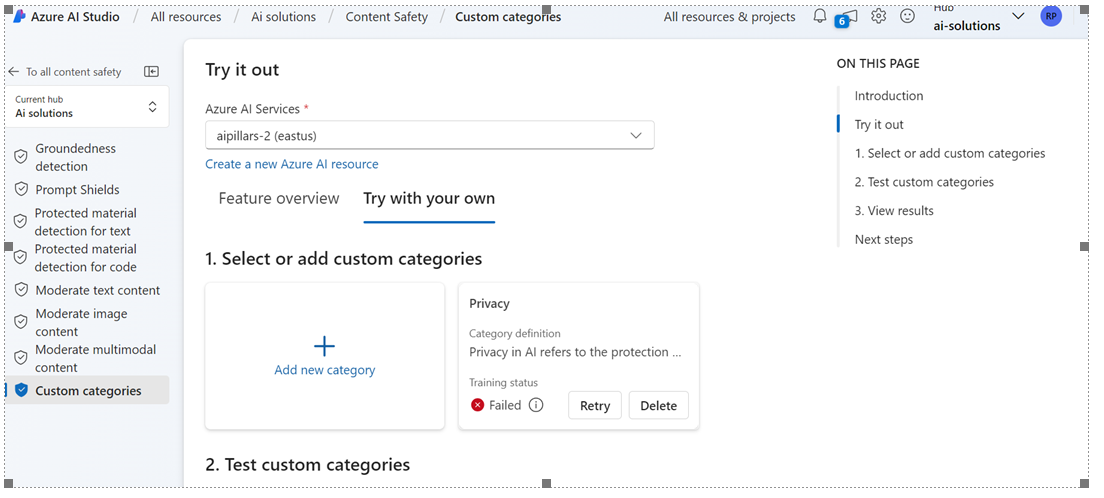Image resolution: width=1104 pixels, height=498 pixels.
Task: Click the shield icon next to Groundedness detection
Action: pyautogui.click(x=21, y=157)
